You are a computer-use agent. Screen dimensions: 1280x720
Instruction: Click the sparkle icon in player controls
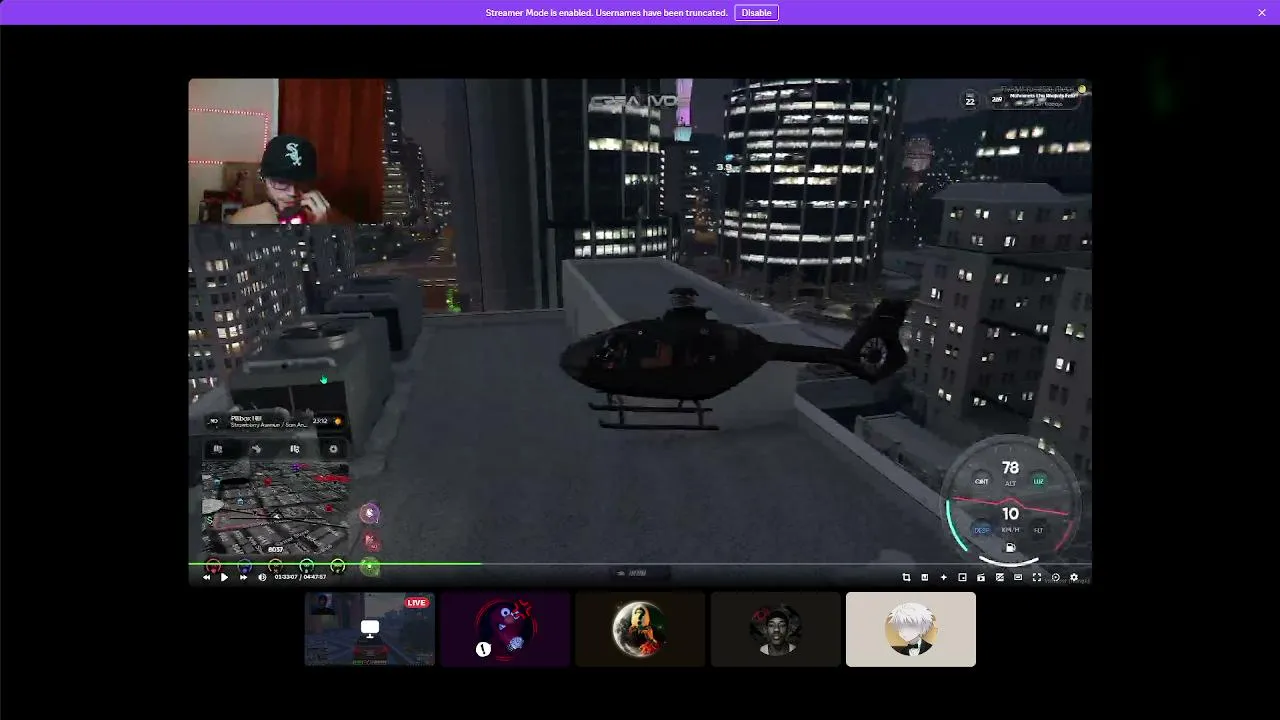[944, 577]
